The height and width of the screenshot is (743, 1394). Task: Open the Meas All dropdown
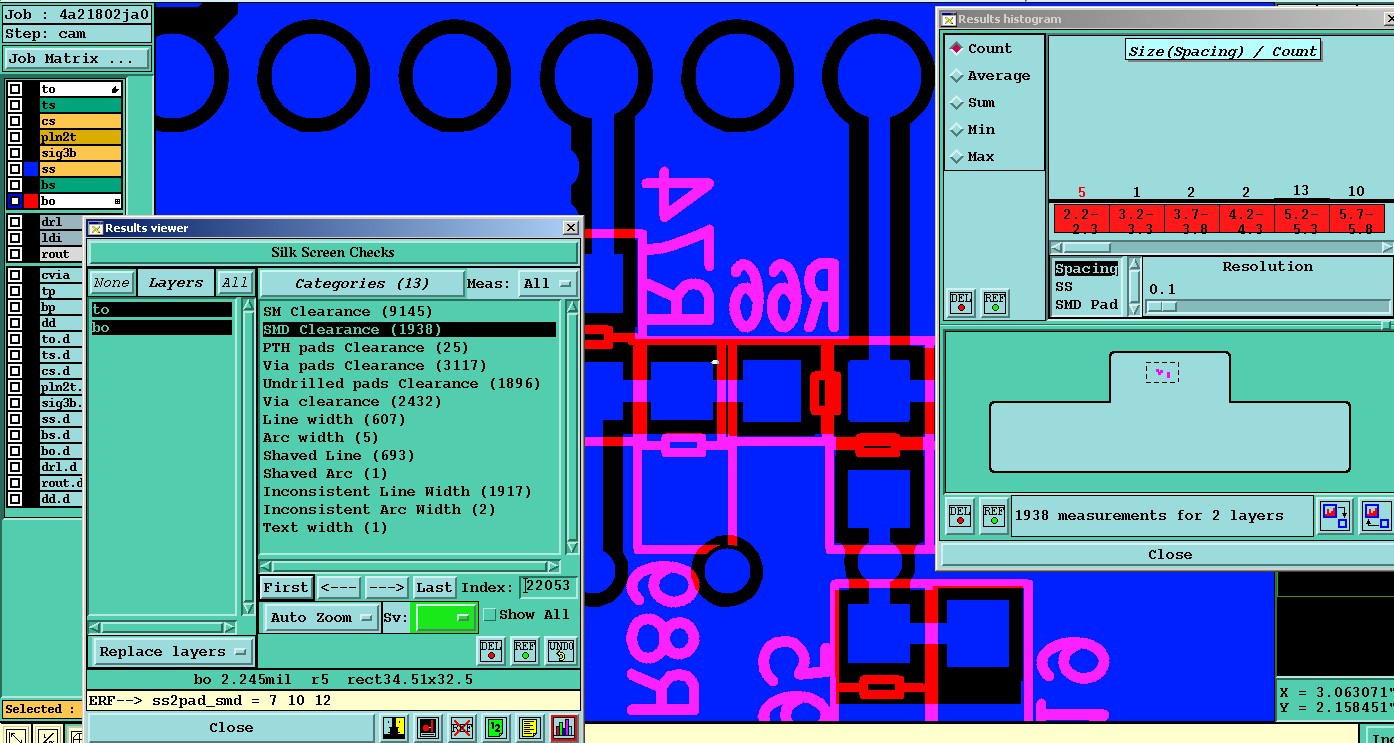(548, 283)
